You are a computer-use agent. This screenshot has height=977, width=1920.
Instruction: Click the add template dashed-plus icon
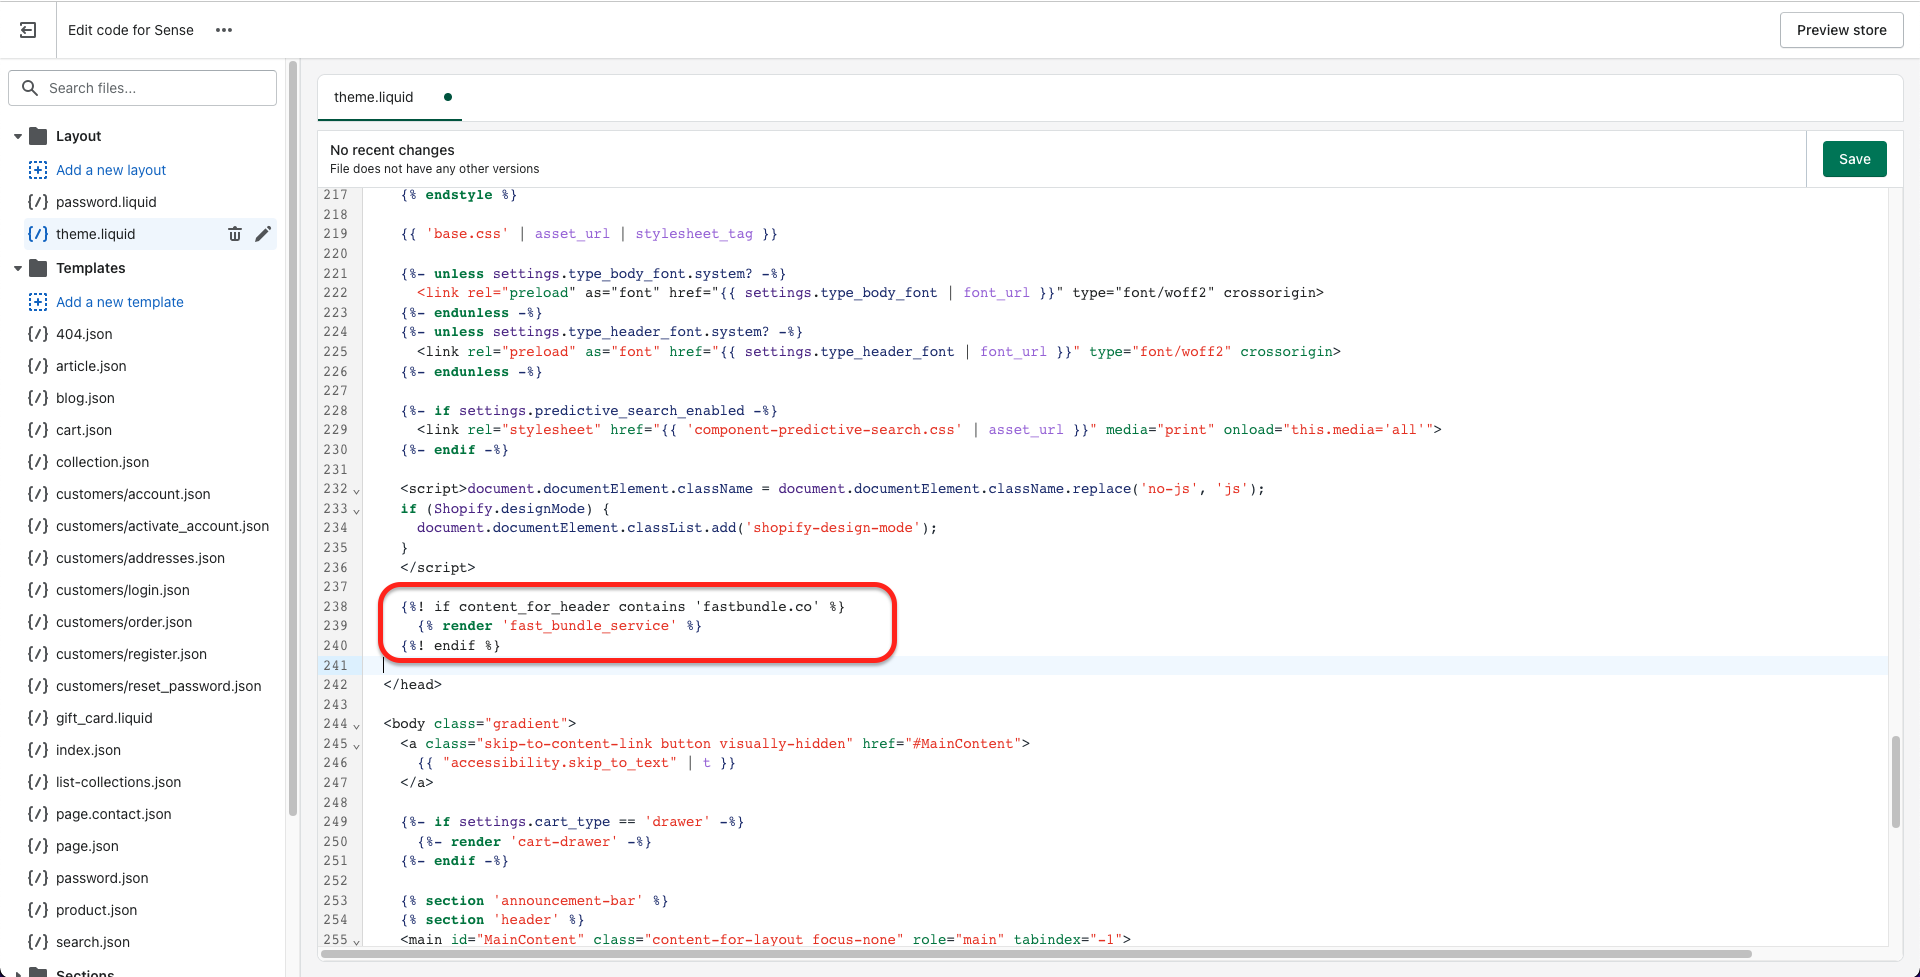click(38, 302)
